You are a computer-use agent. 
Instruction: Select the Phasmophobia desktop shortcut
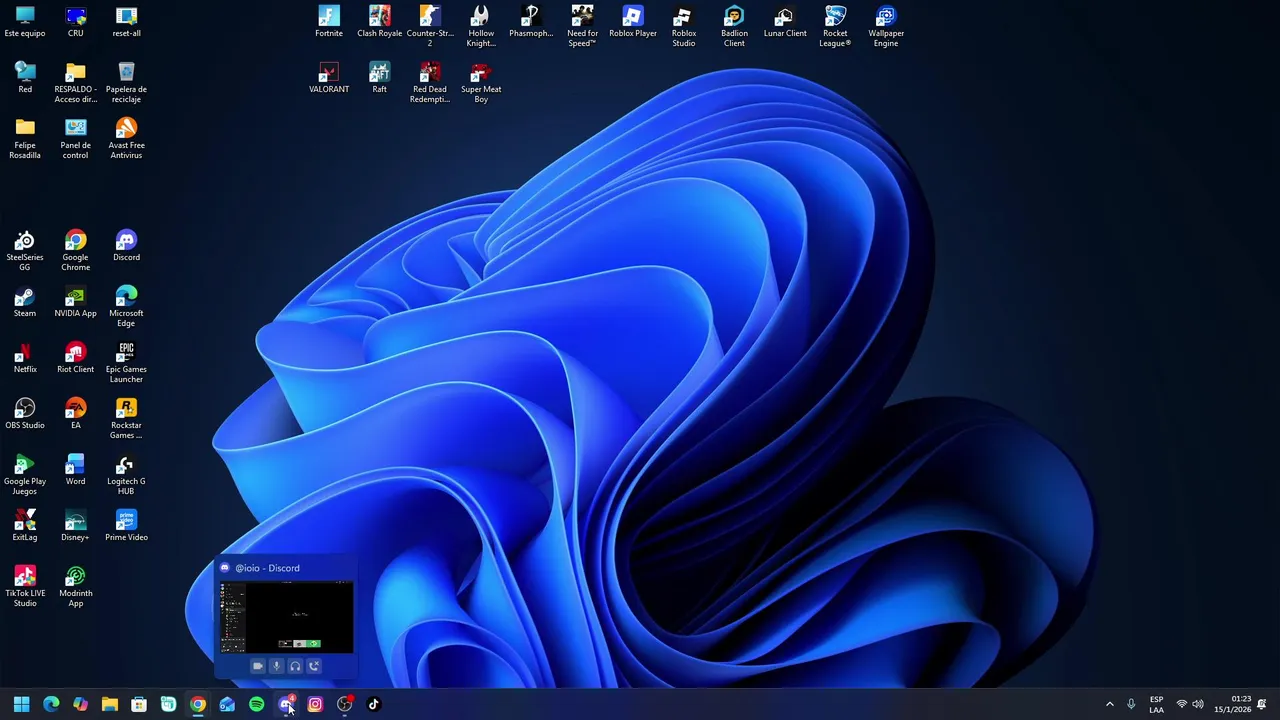(x=531, y=22)
